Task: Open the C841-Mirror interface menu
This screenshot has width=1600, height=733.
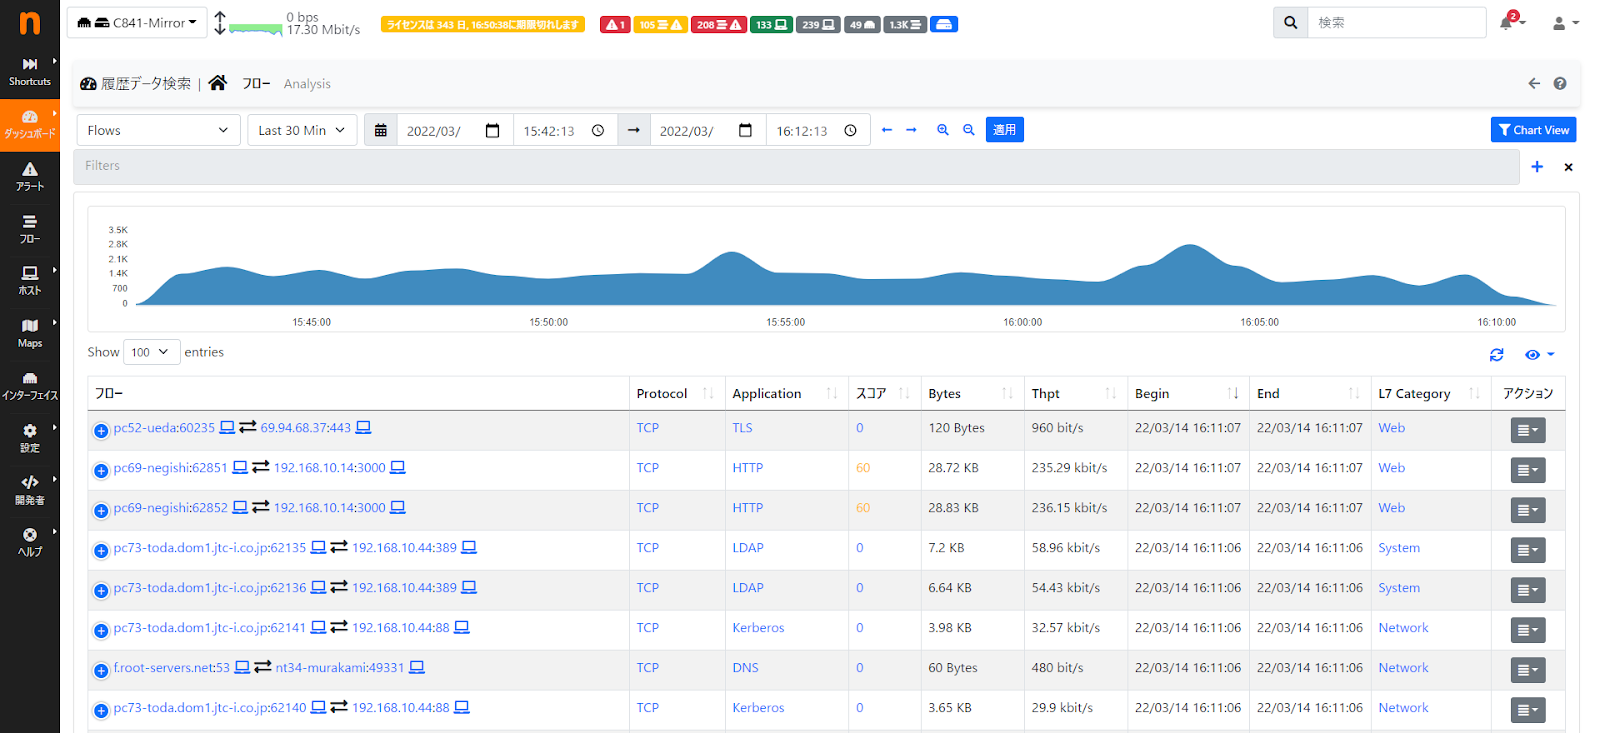Action: tap(137, 22)
